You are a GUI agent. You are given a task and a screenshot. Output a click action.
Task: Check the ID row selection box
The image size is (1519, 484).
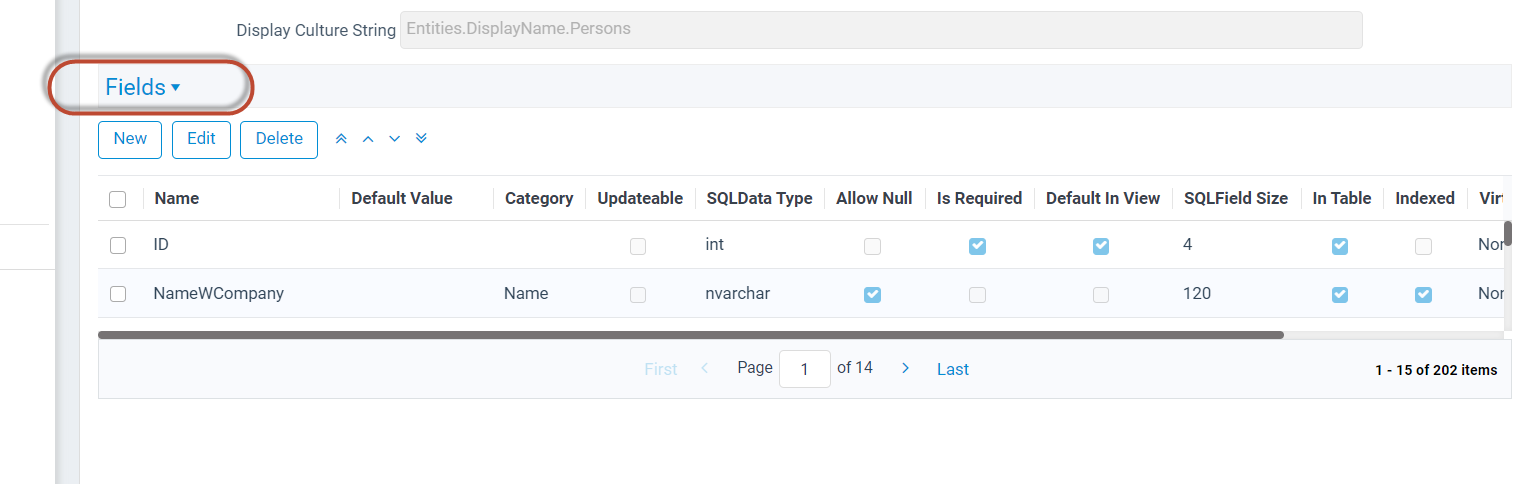point(118,246)
